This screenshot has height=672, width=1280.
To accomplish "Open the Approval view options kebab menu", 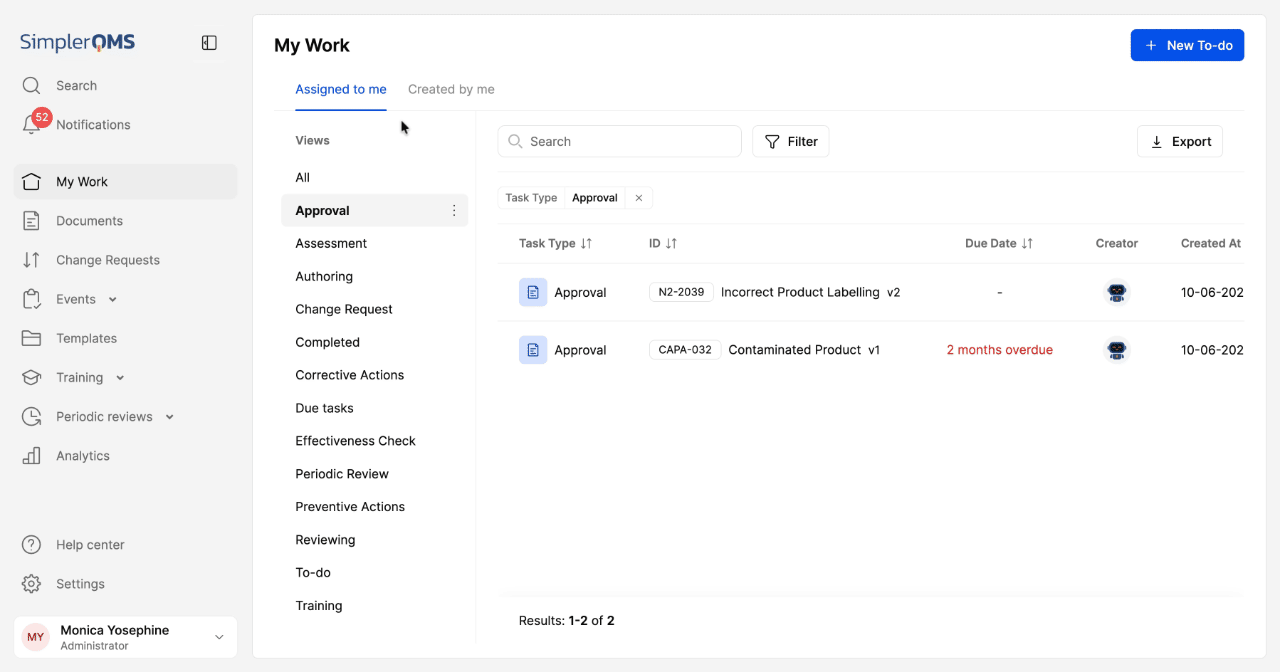I will [x=454, y=211].
